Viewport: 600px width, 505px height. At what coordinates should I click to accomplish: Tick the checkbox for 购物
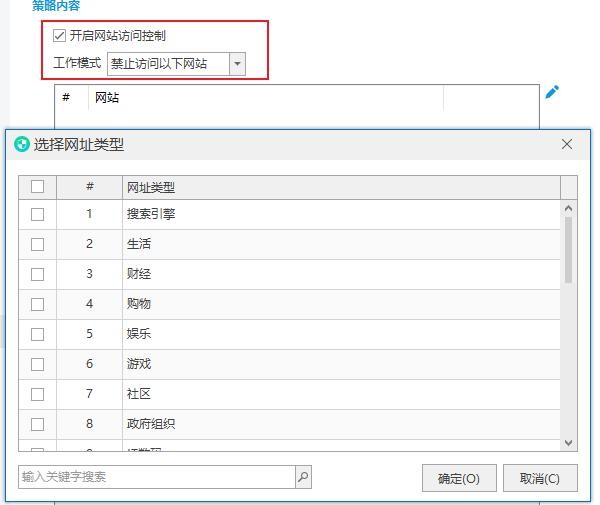[37, 304]
